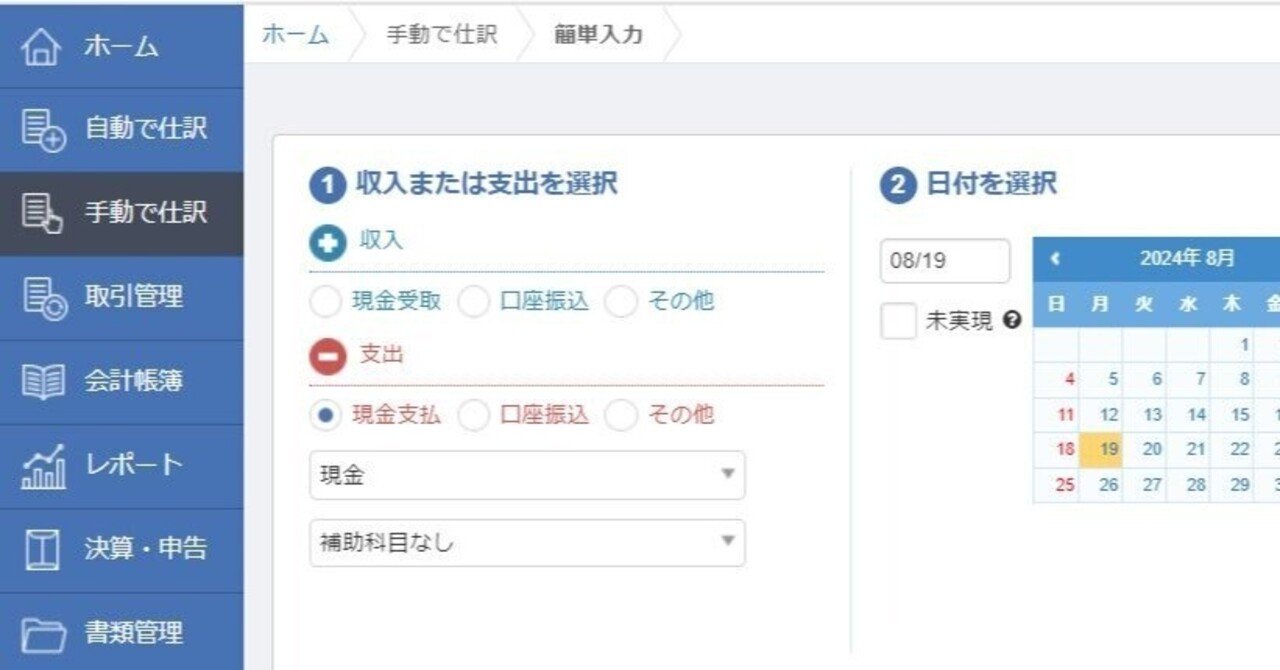The image size is (1280, 670).
Task: Select the 現金受取 radio button
Action: pyautogui.click(x=325, y=301)
